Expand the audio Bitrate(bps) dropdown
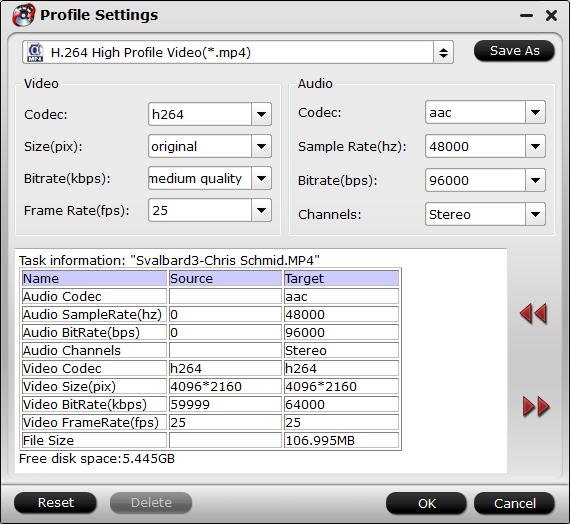Screen dimensions: 570x524 pyautogui.click(x=535, y=180)
